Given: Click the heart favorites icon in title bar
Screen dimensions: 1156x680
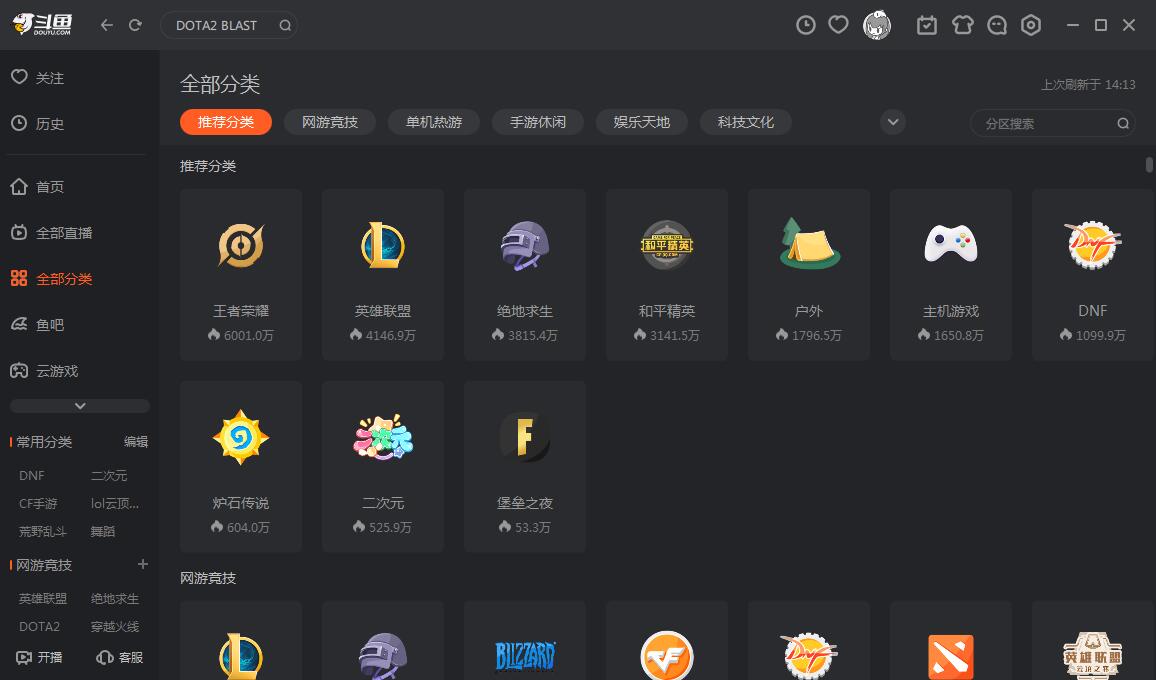Looking at the screenshot, I should (839, 25).
